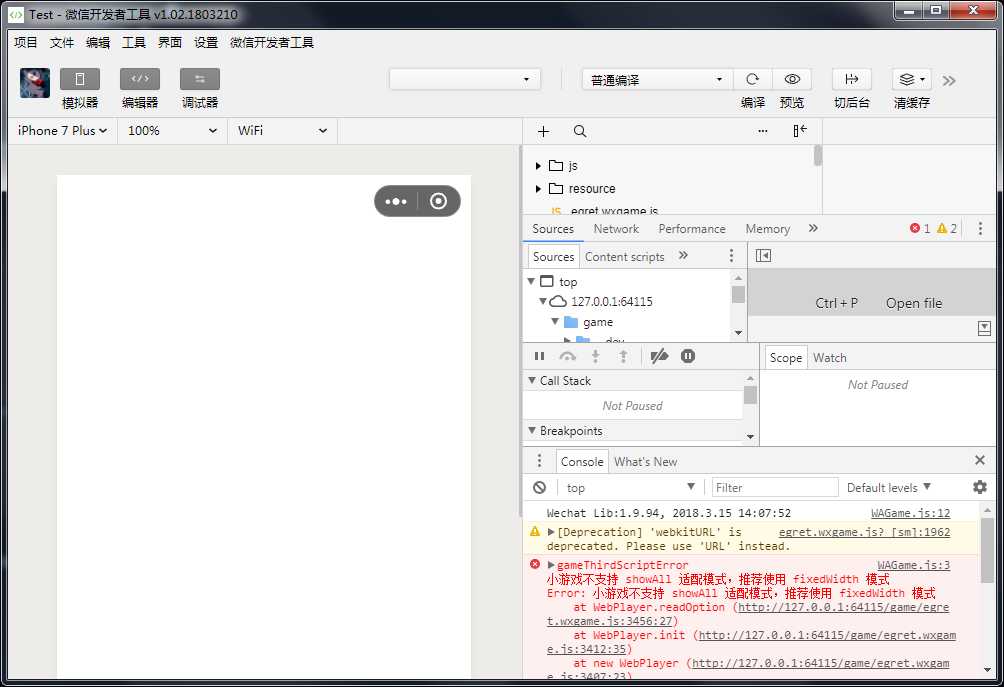Toggle the 调试器 debugger panel

click(200, 79)
